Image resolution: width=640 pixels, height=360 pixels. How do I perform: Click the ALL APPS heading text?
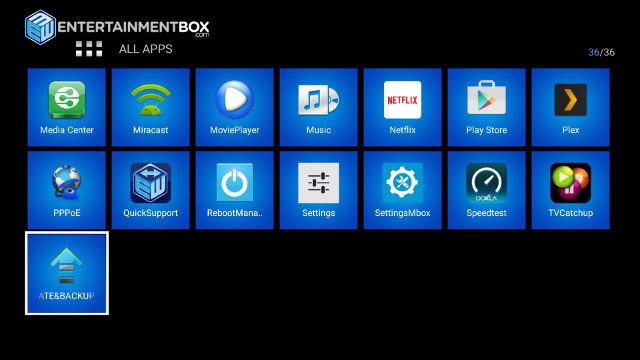click(x=146, y=49)
